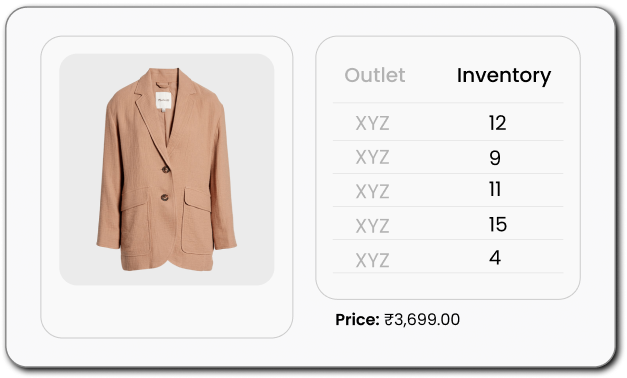Select the Inventory tab heading
Viewport: 627px width, 378px height.
pos(504,75)
